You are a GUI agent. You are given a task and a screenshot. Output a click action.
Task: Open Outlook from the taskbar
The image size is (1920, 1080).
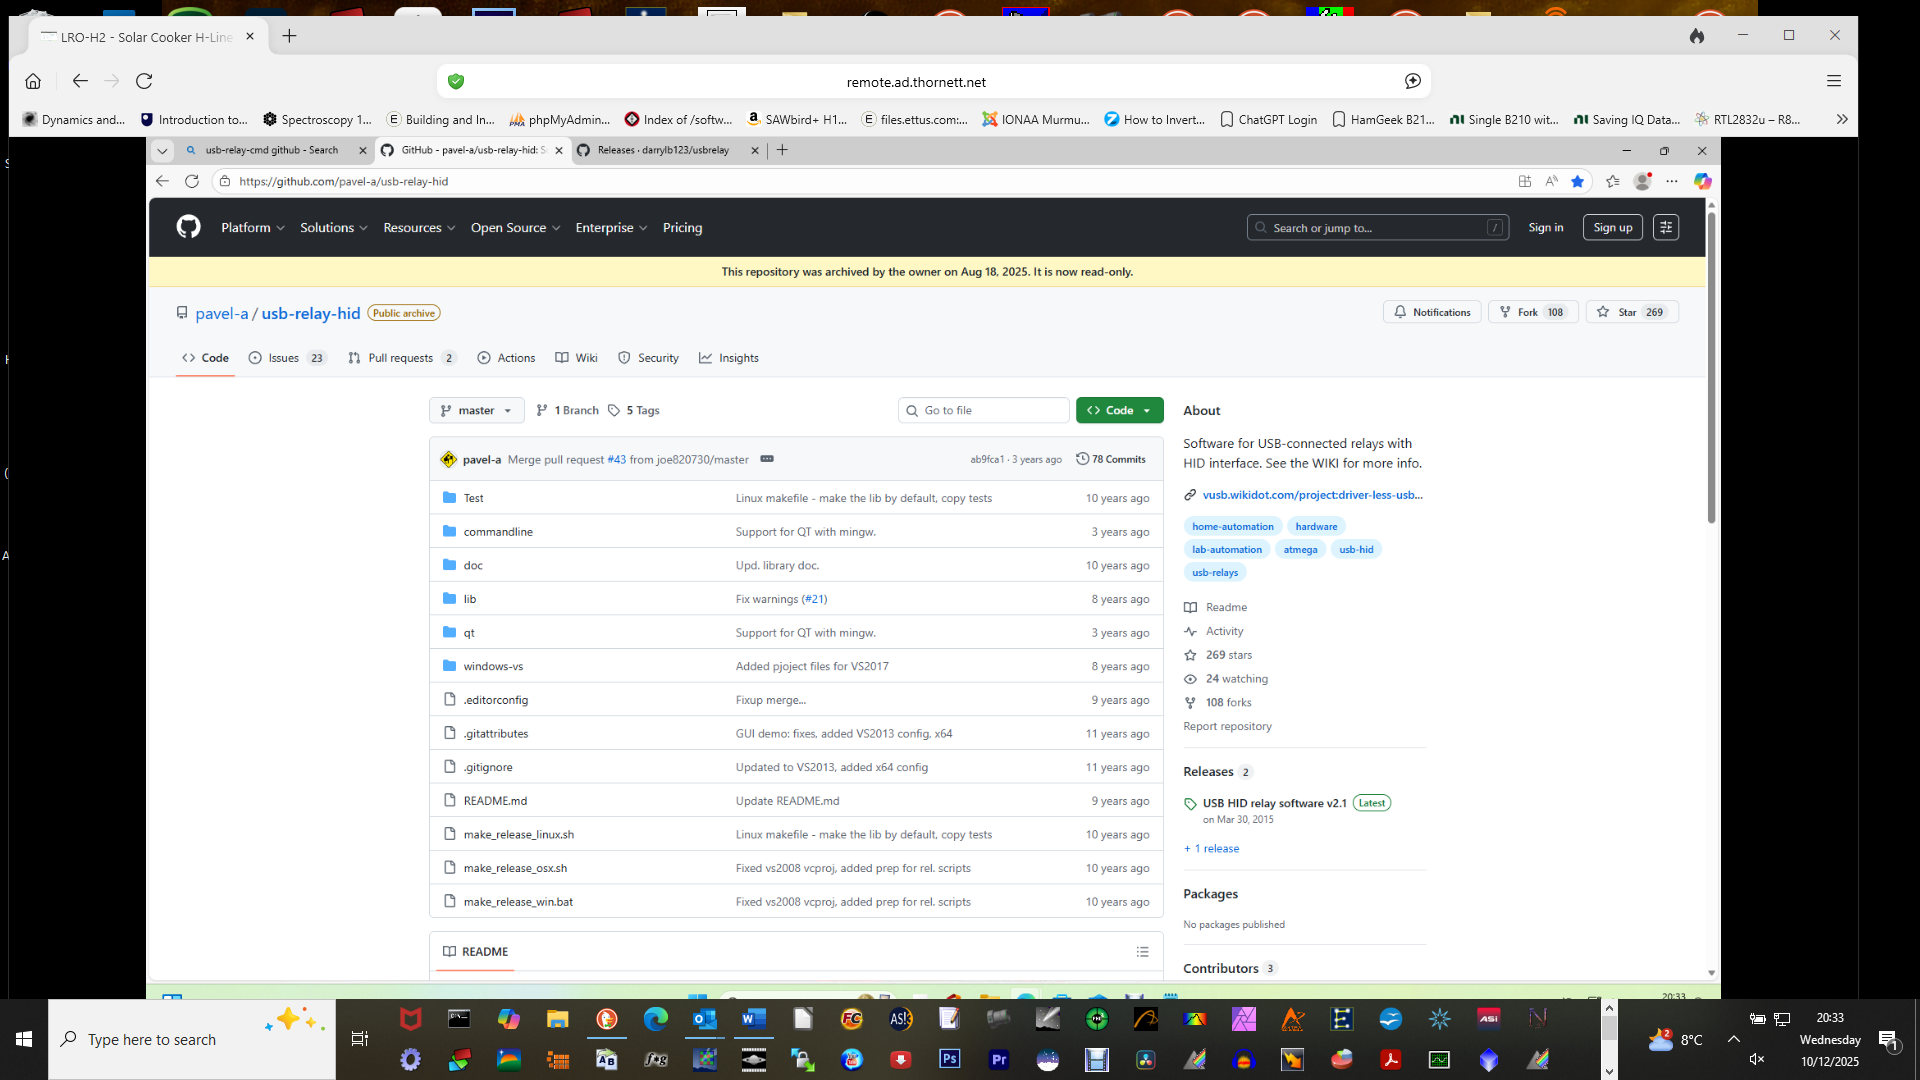click(x=705, y=1019)
